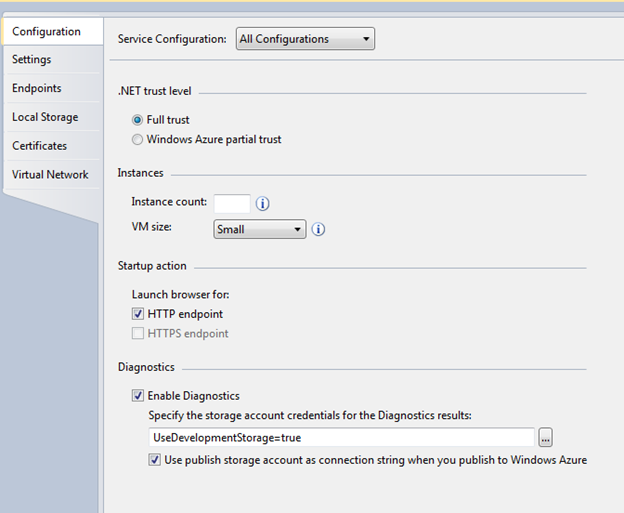The width and height of the screenshot is (624, 513).
Task: Click the Configuration tab
Action: coord(47,32)
